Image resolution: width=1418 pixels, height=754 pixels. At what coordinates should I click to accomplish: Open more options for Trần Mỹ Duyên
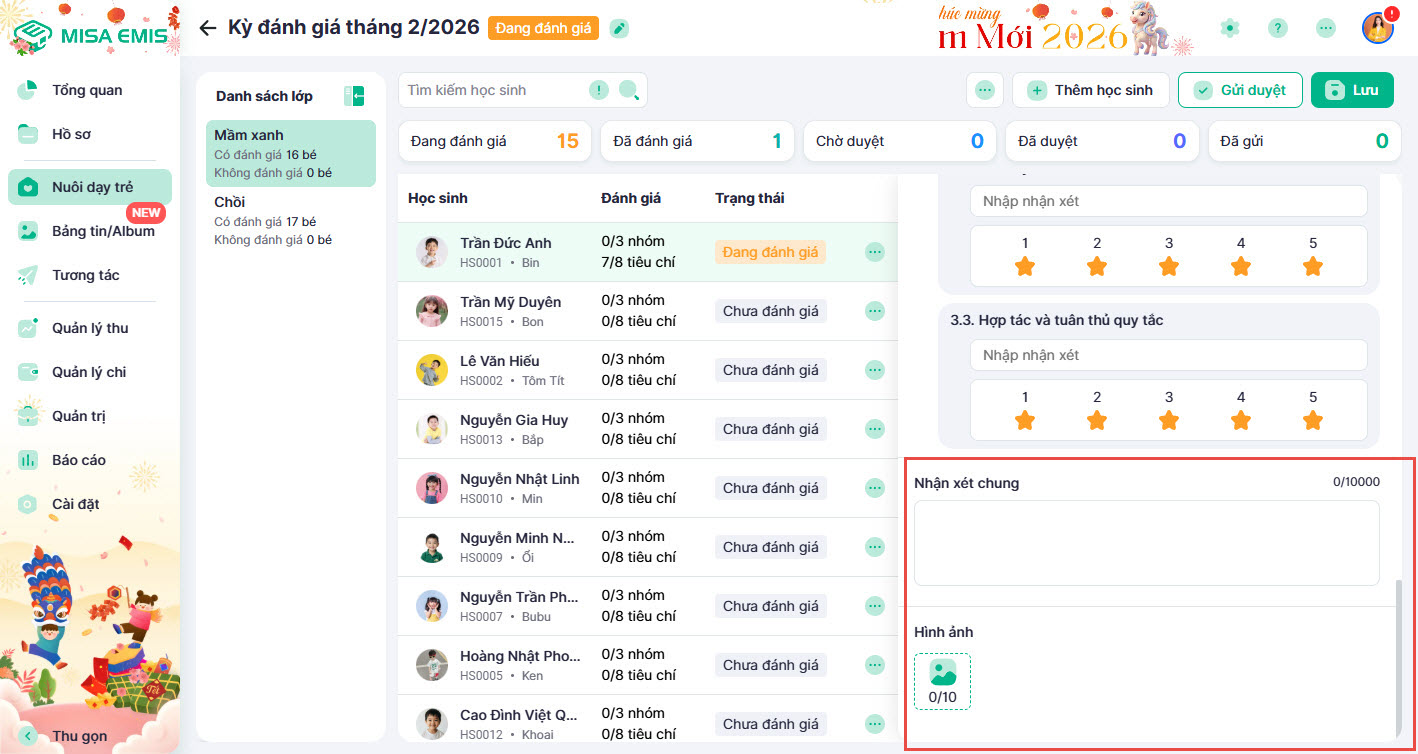[875, 311]
